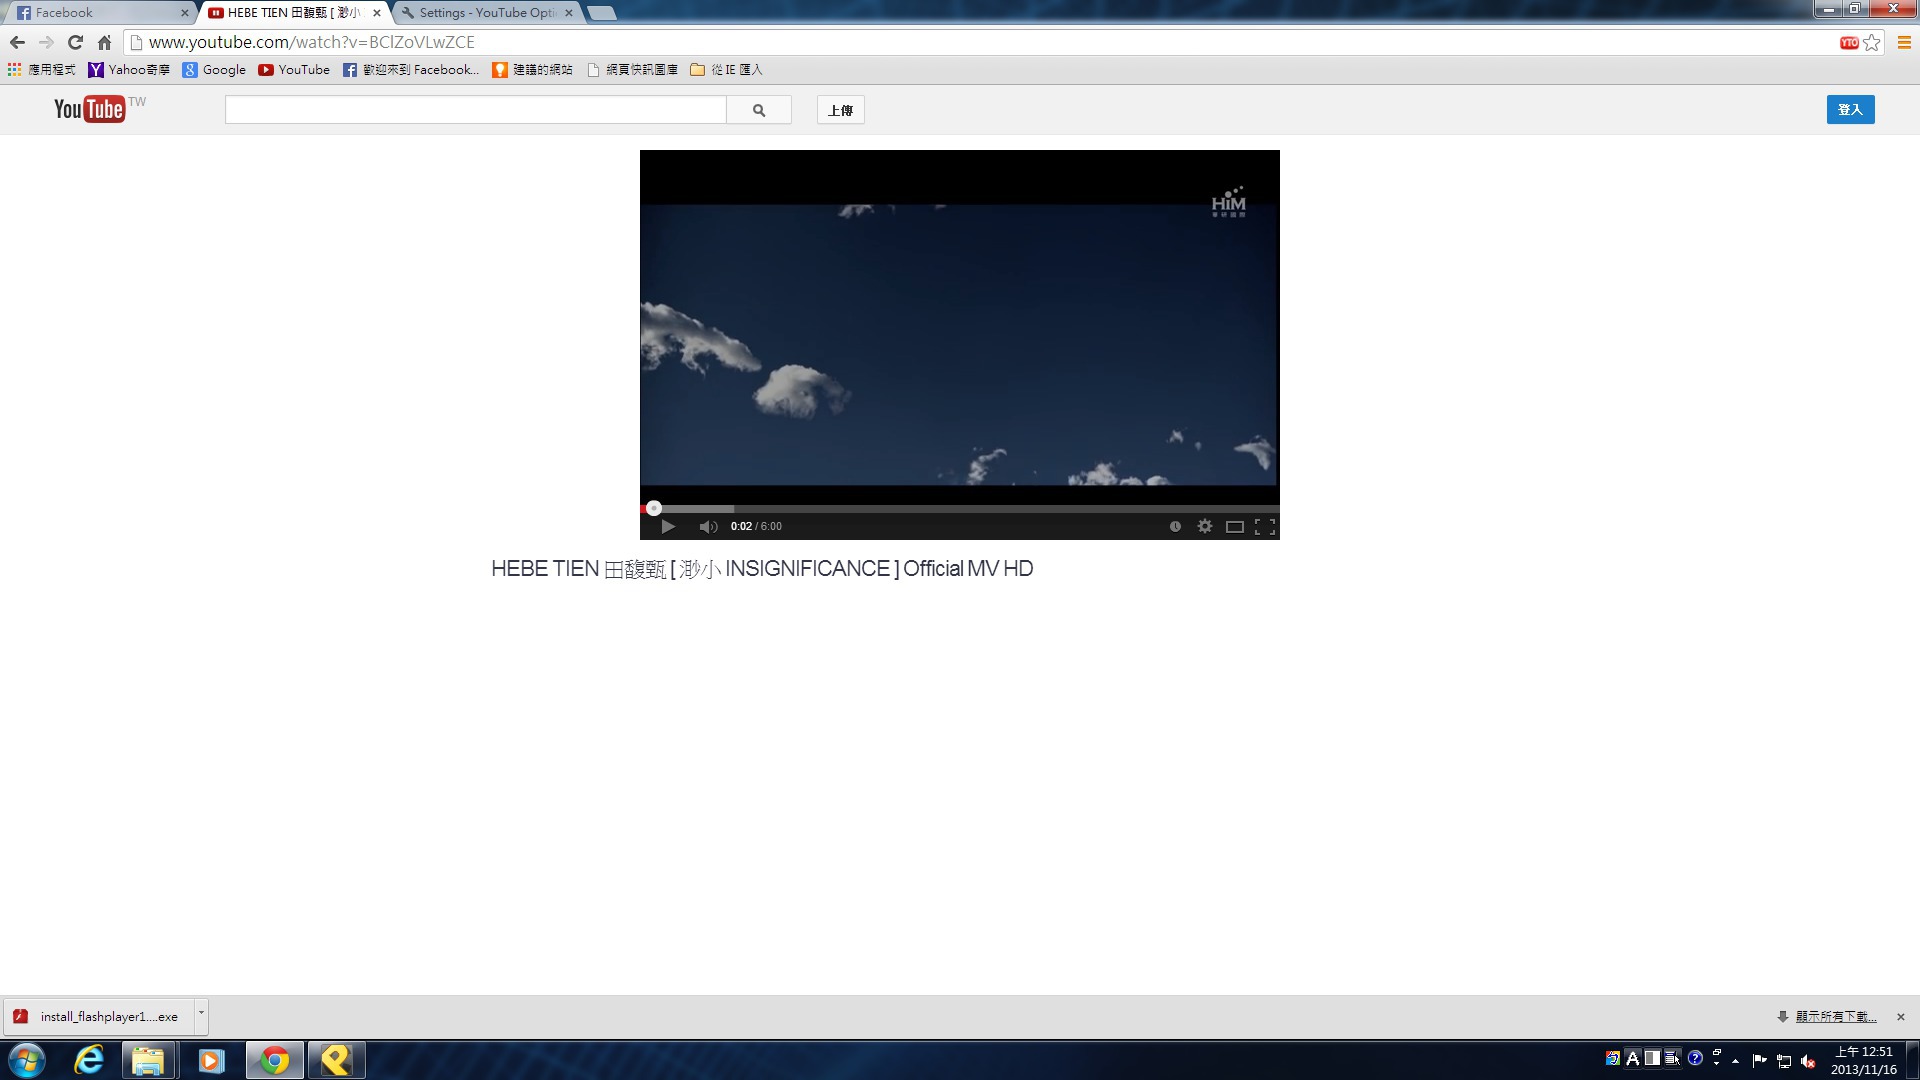Open the YouTube bookmark
Image resolution: width=1920 pixels, height=1080 pixels.
(x=294, y=69)
